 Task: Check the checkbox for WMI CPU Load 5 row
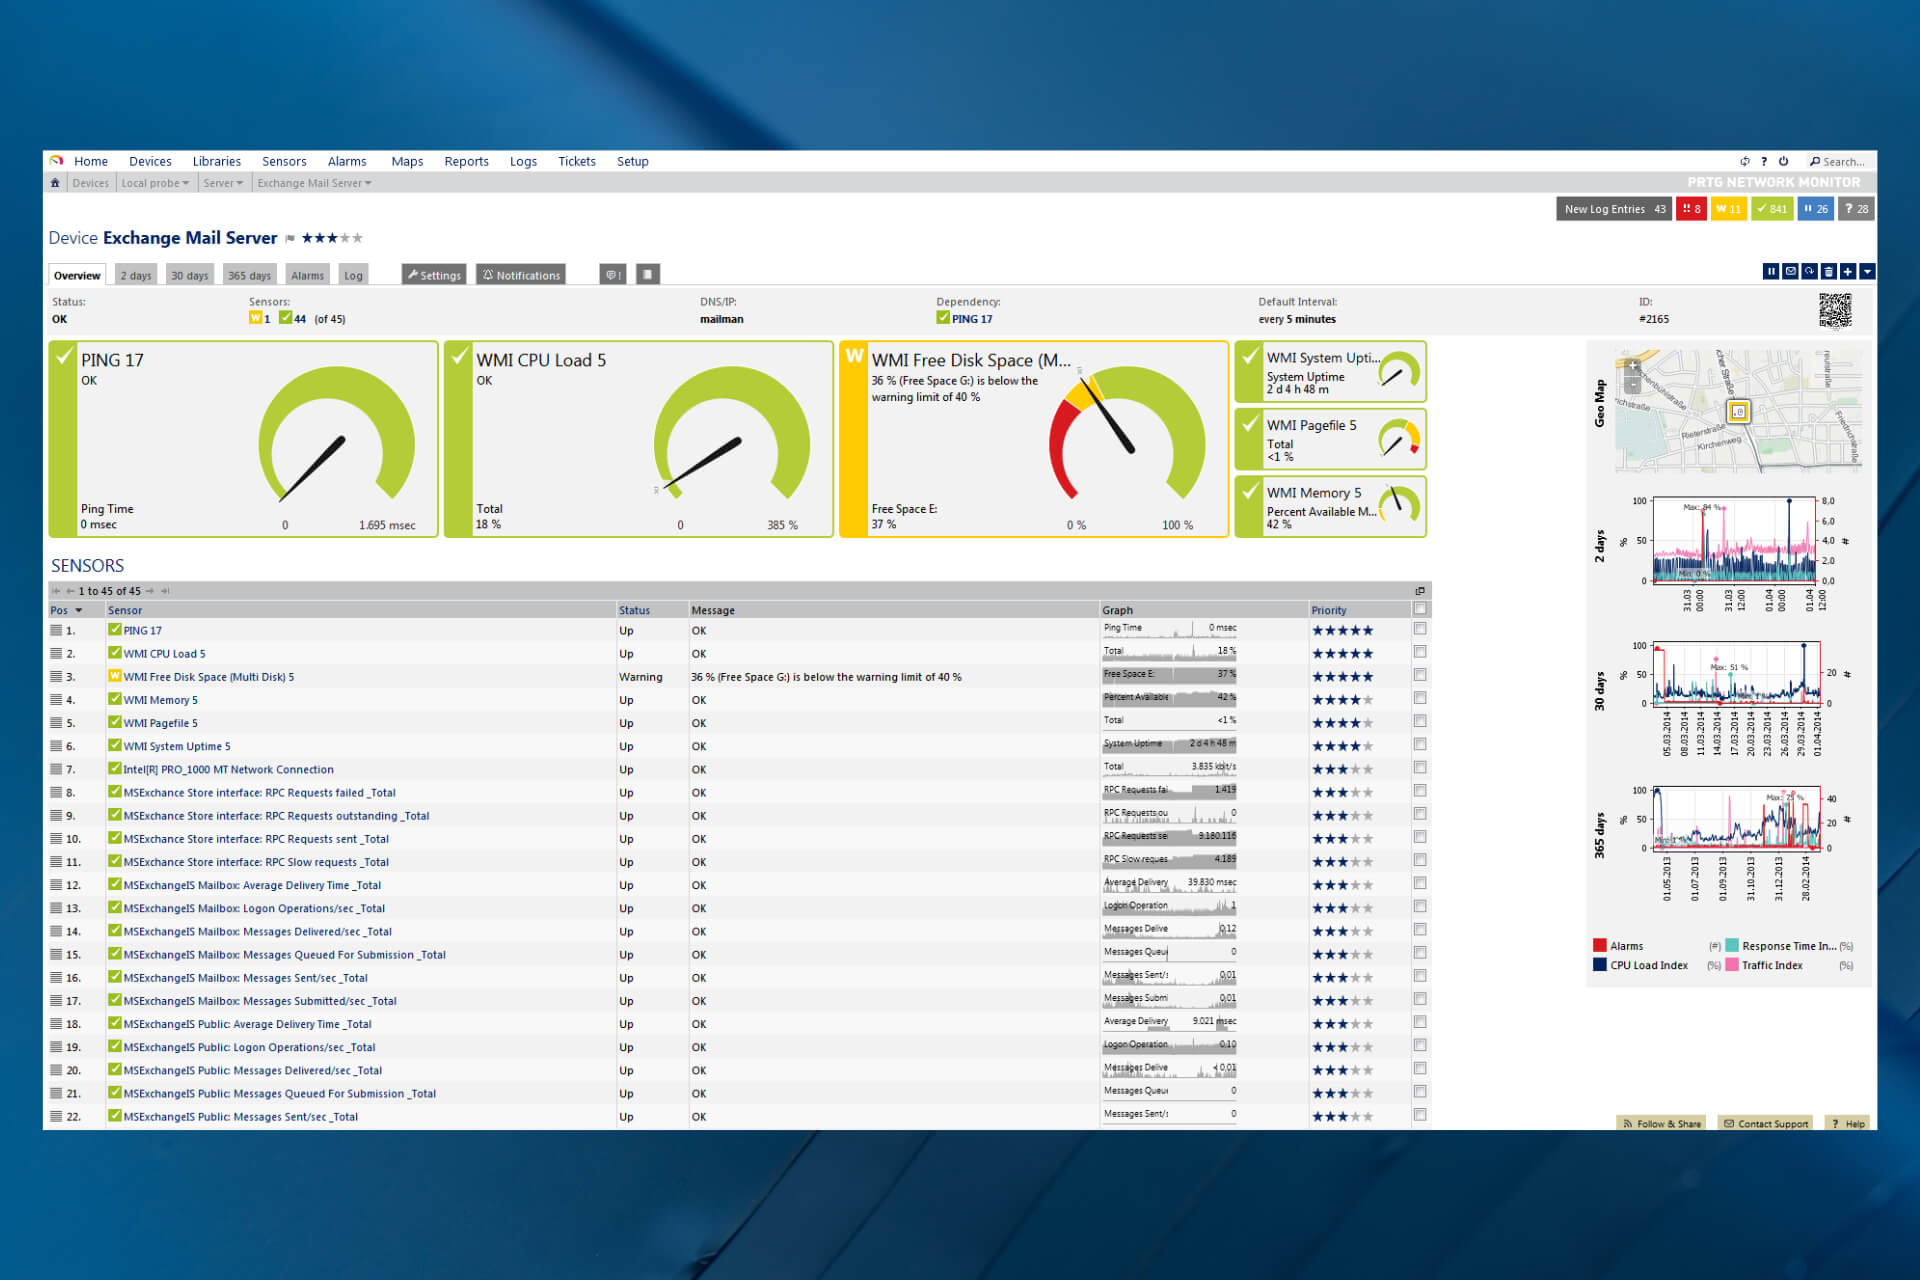point(1420,652)
